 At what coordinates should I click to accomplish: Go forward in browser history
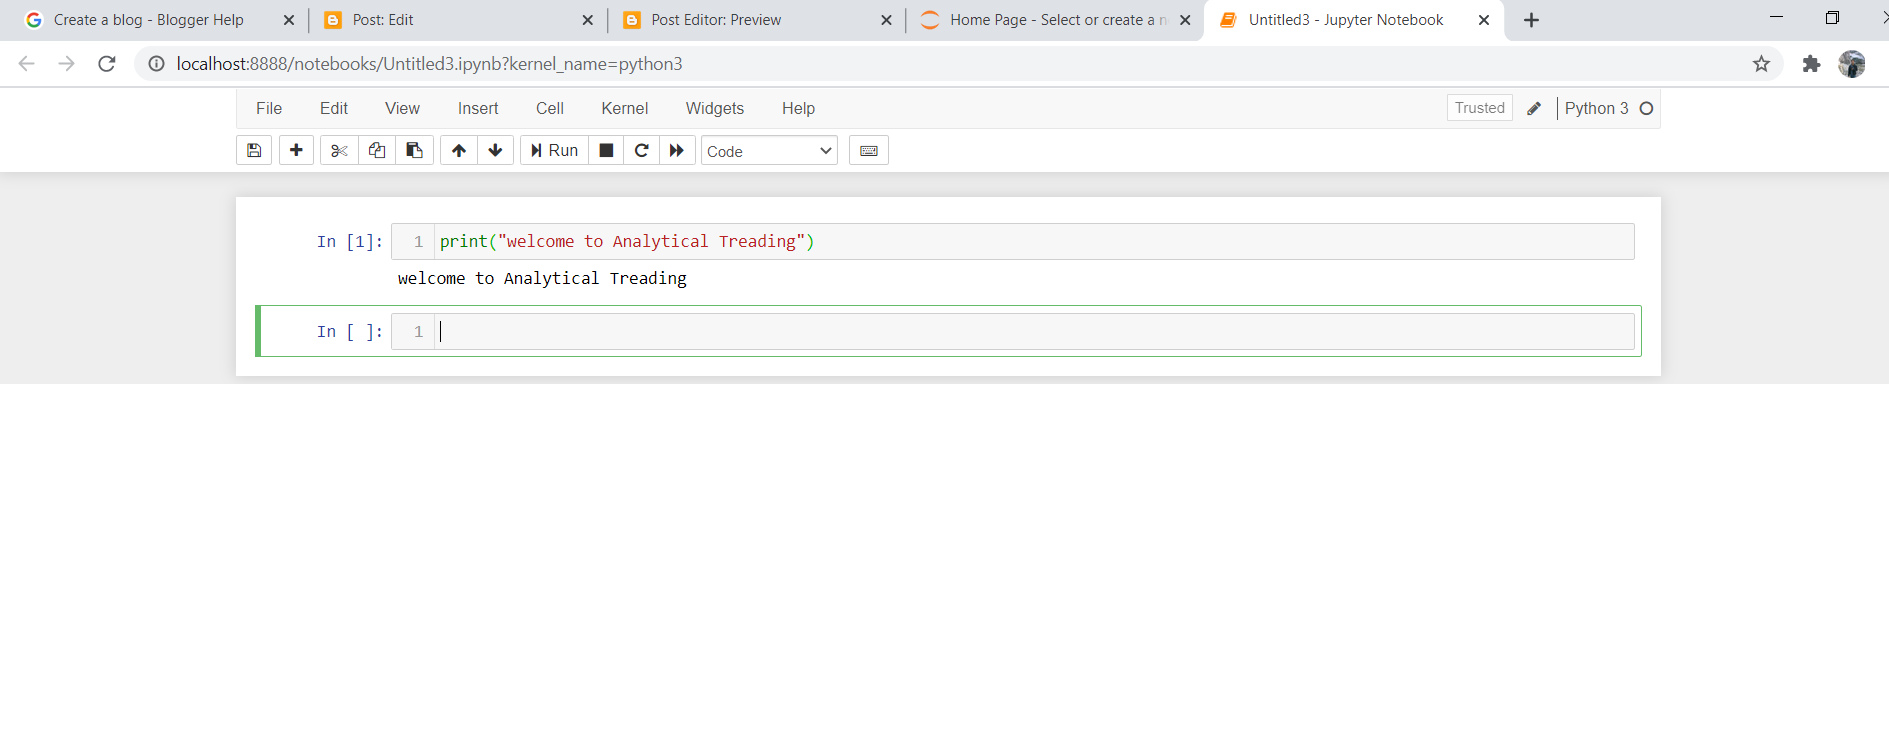point(67,64)
